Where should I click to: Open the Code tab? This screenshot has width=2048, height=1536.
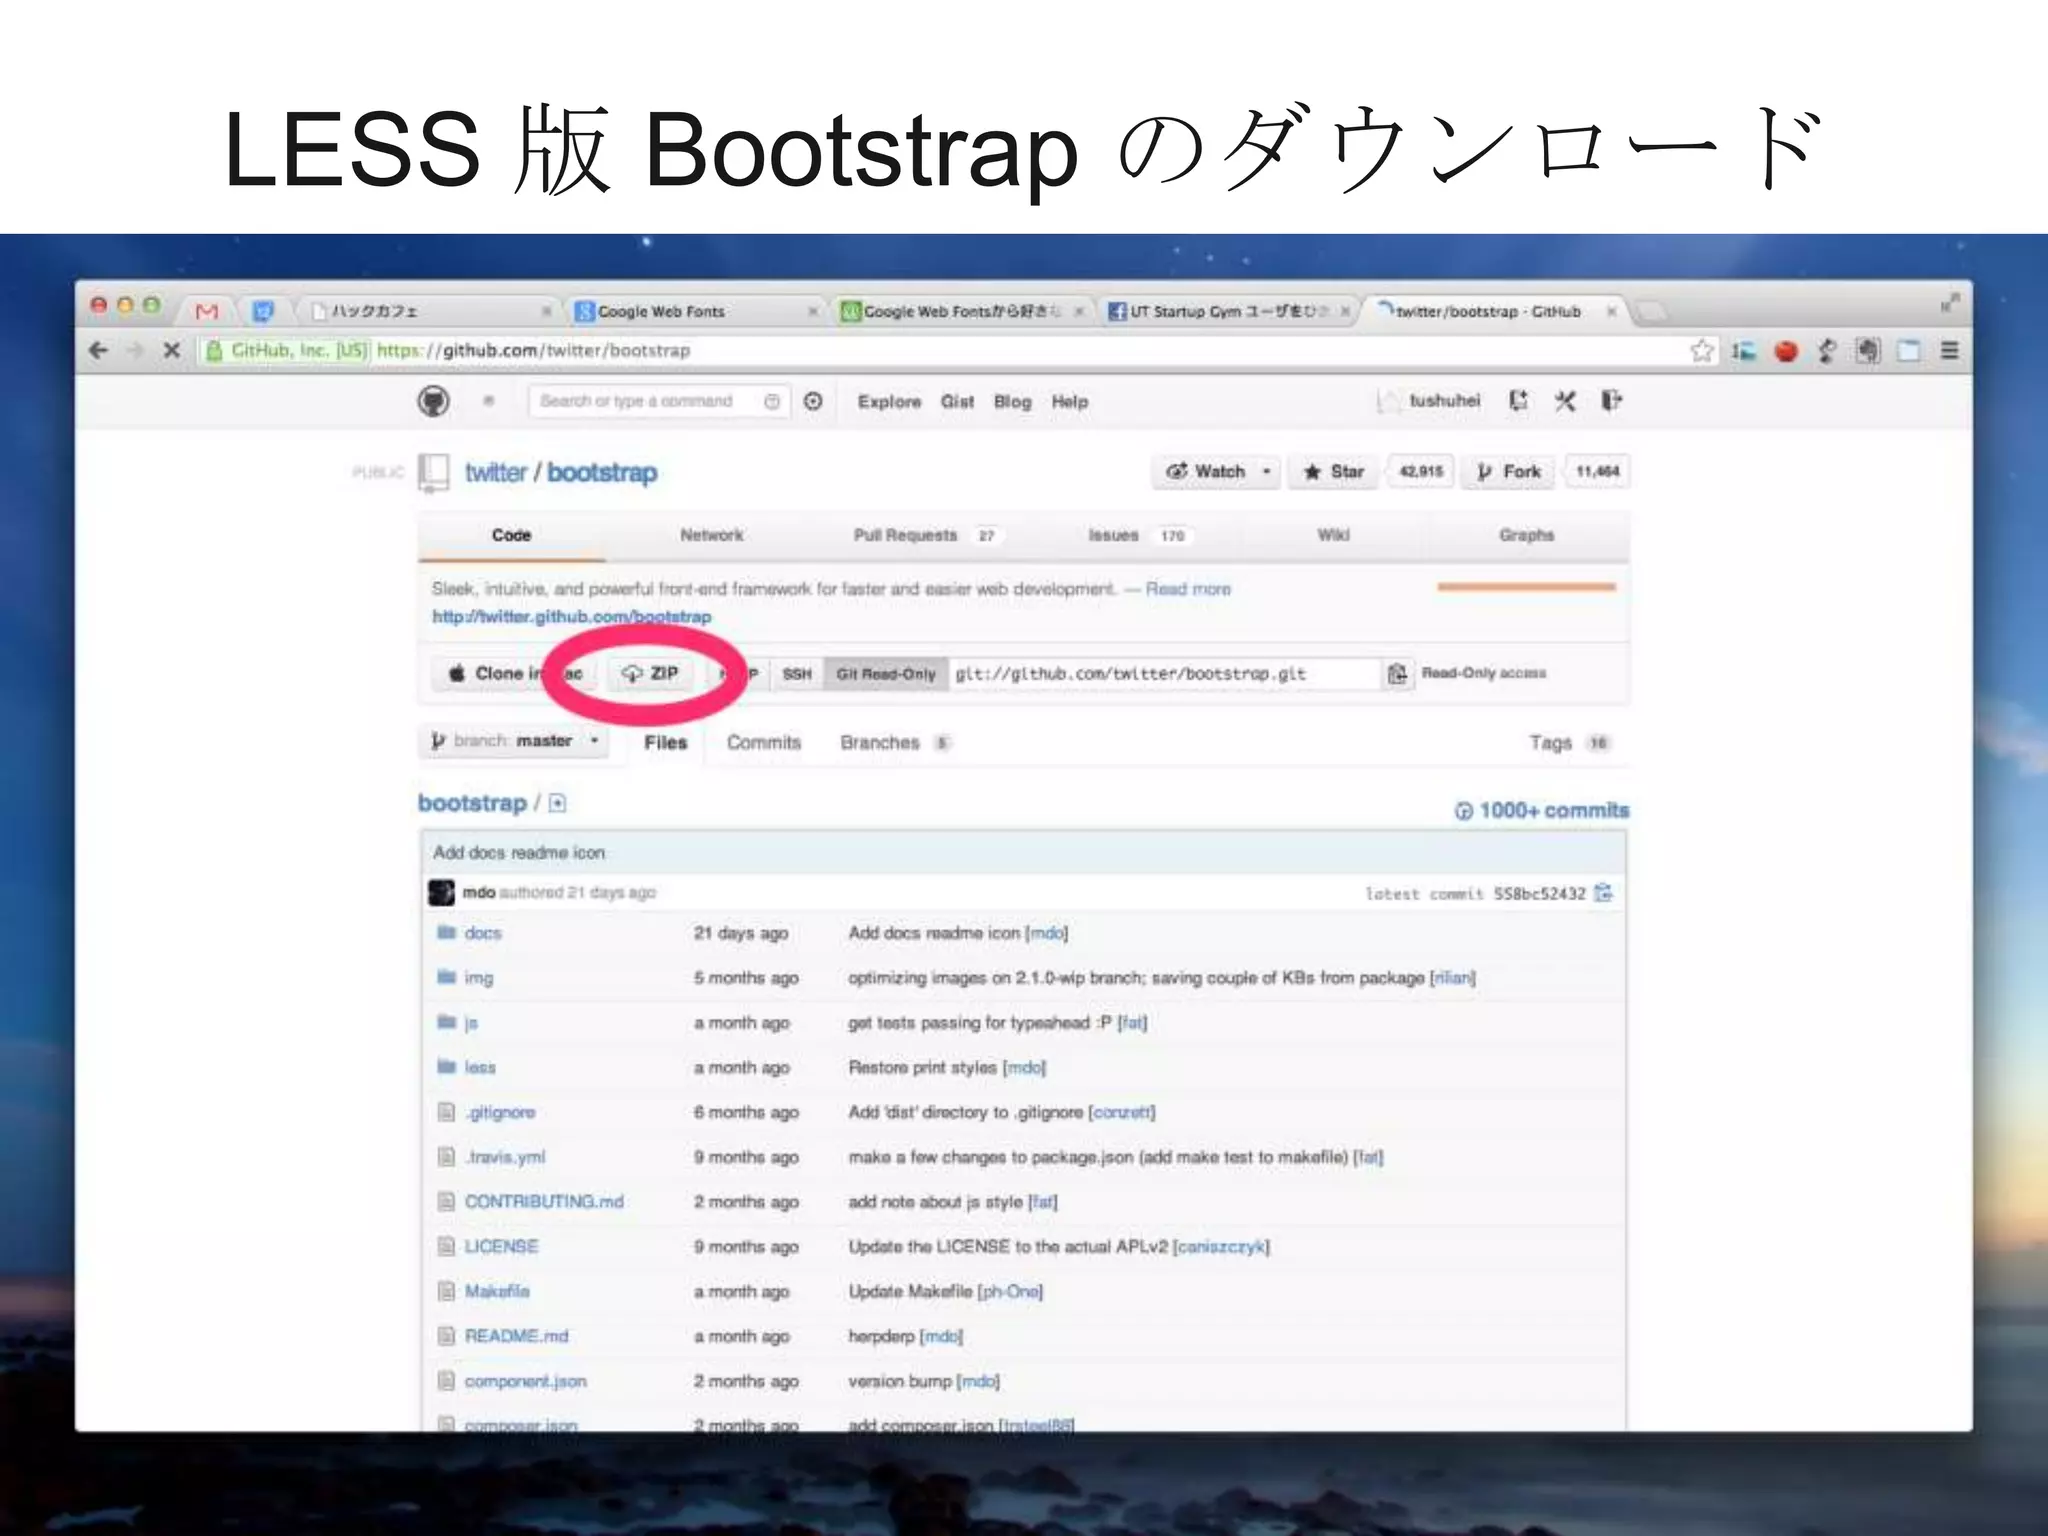(x=511, y=535)
